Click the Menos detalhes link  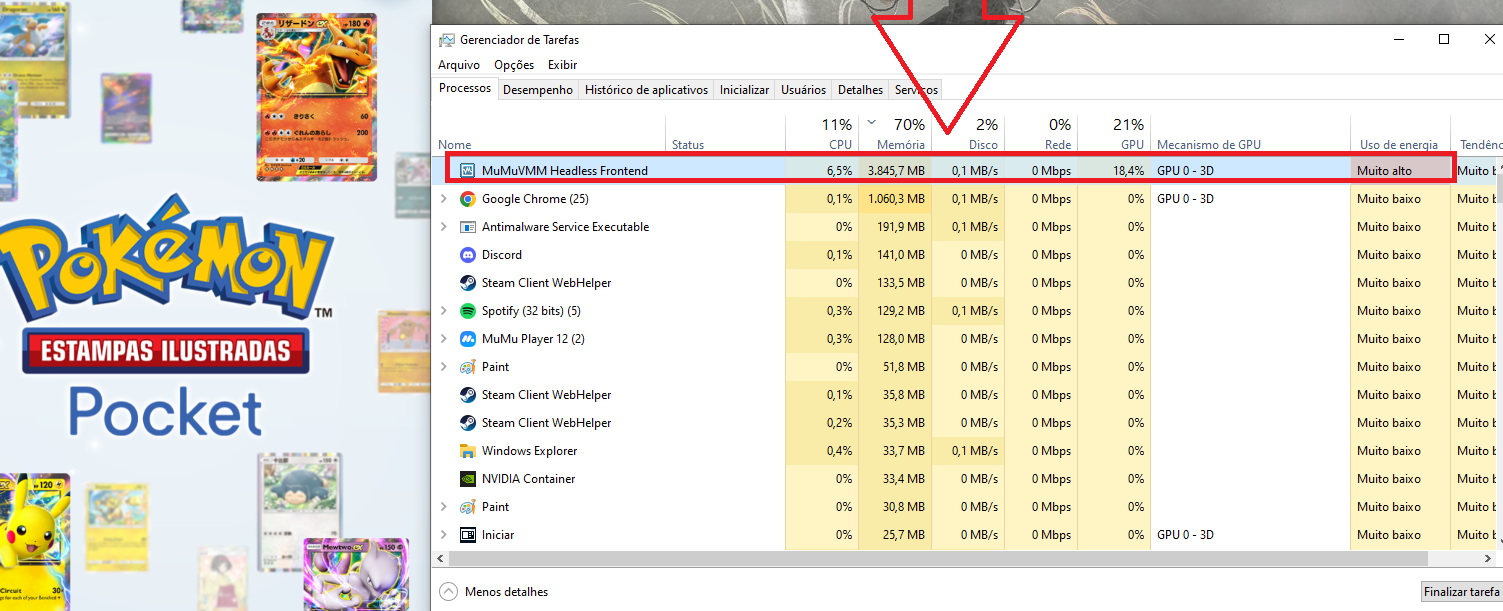tap(506, 592)
